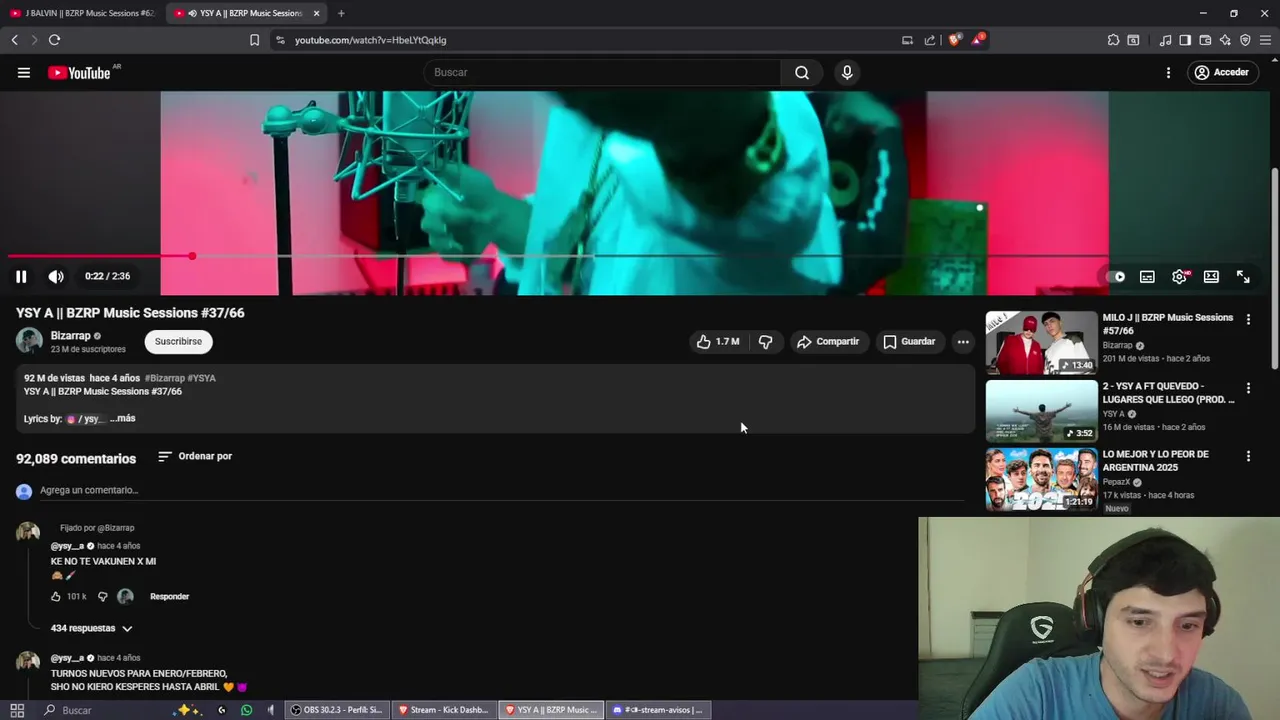This screenshot has height=720, width=1280.
Task: Toggle the browser sidebar panel
Action: [x=1185, y=40]
